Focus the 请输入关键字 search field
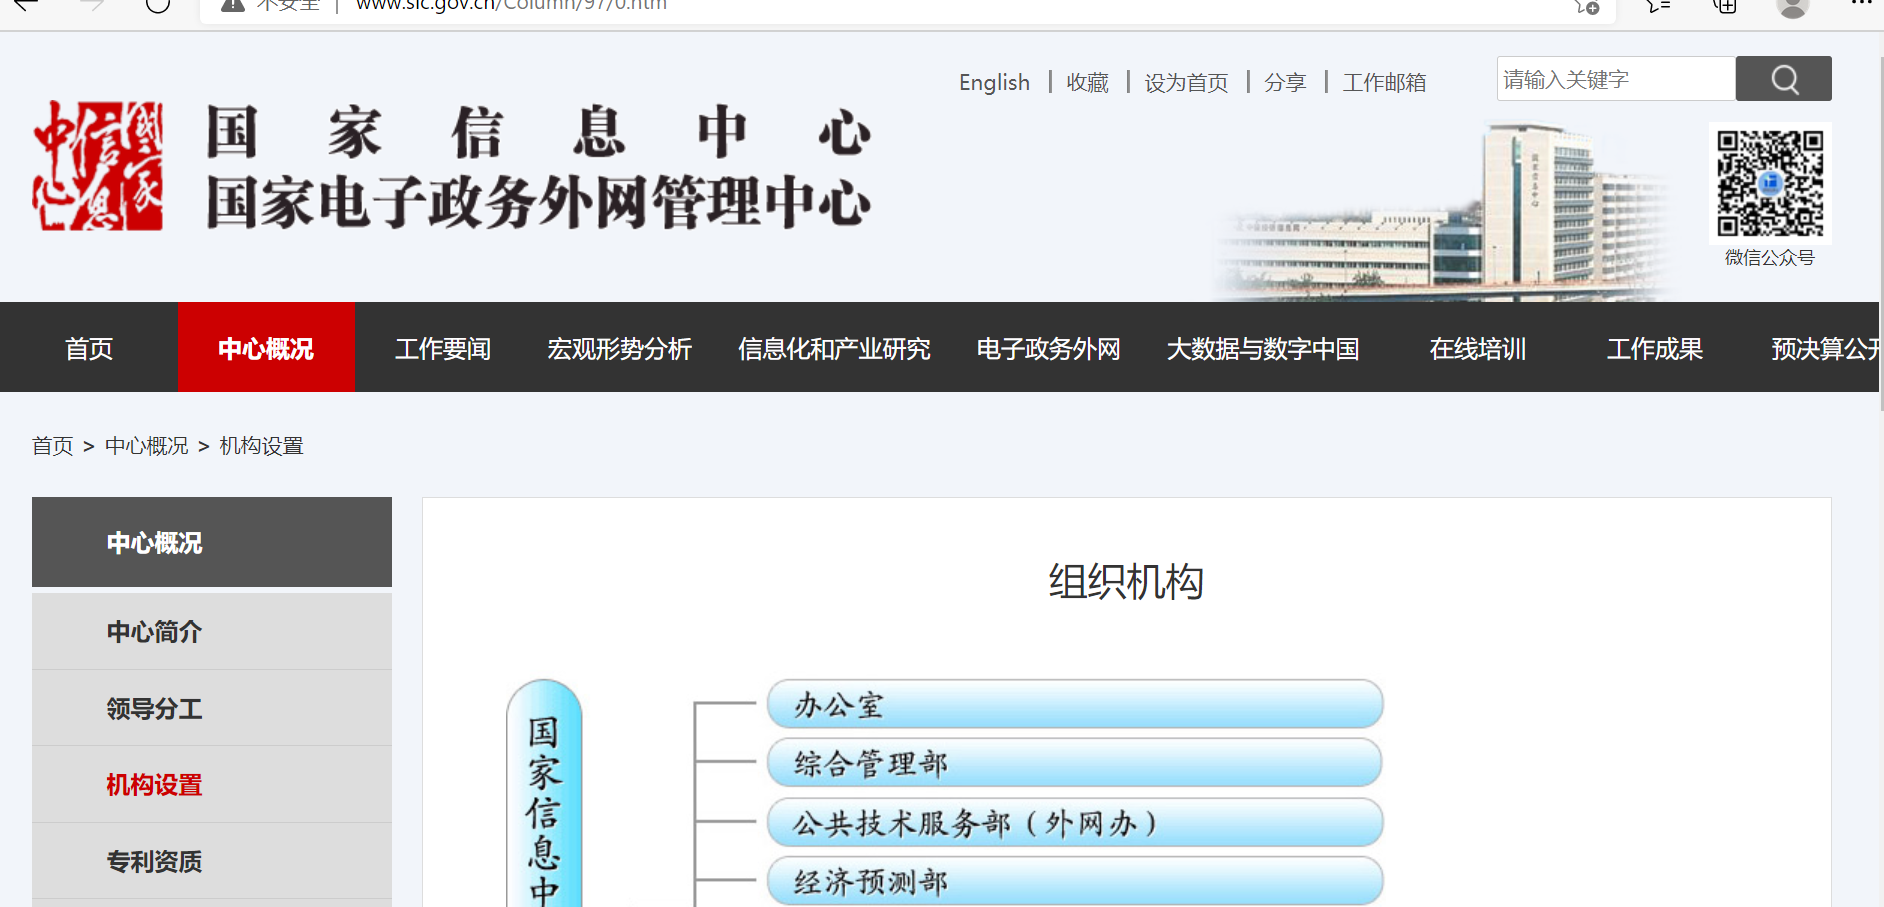This screenshot has height=907, width=1884. pos(1616,79)
